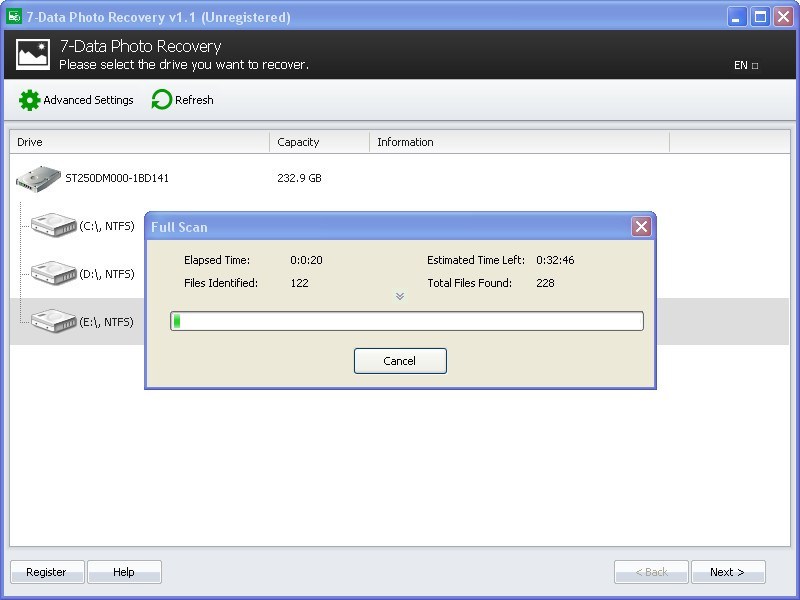This screenshot has width=800, height=600.
Task: Go to the Next step
Action: [x=727, y=572]
